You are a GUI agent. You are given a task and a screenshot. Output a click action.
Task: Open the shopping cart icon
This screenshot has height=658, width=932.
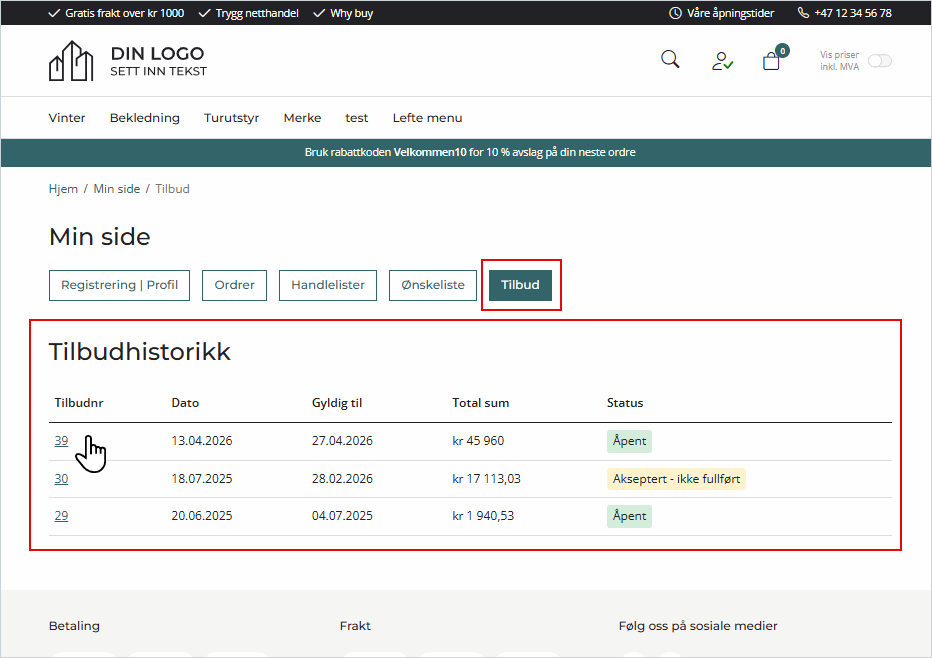point(771,61)
